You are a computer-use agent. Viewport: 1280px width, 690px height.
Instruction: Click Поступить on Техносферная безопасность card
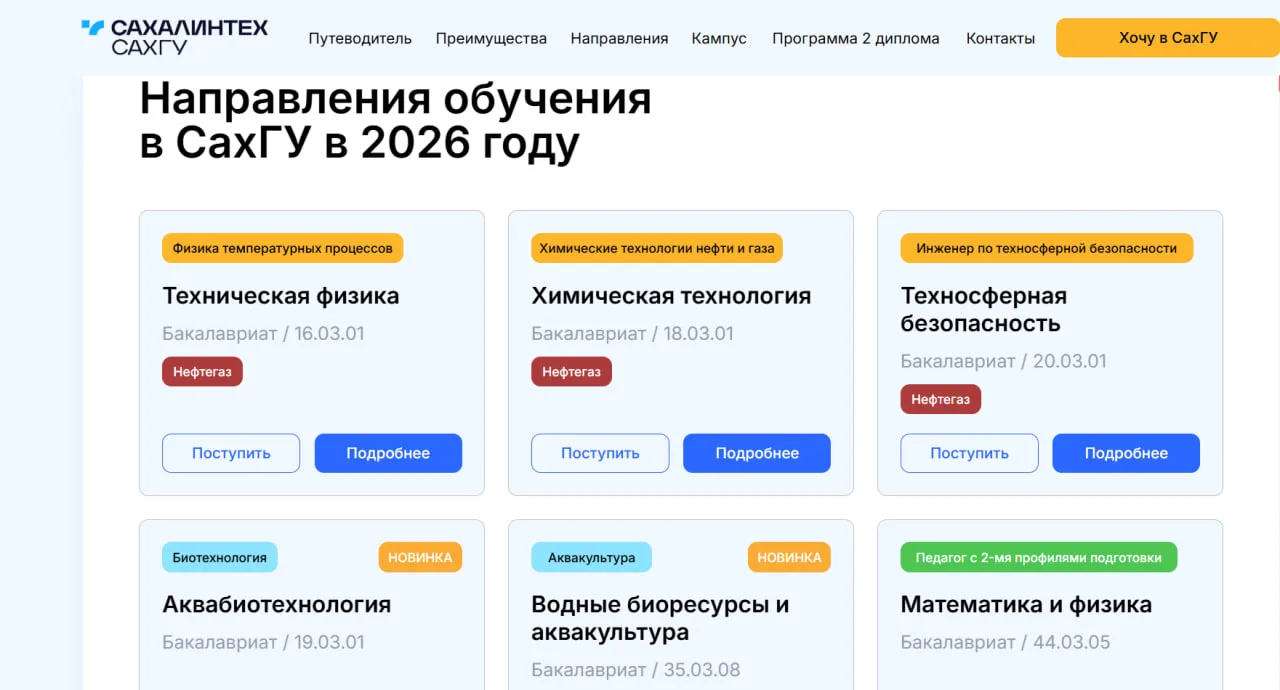[969, 453]
